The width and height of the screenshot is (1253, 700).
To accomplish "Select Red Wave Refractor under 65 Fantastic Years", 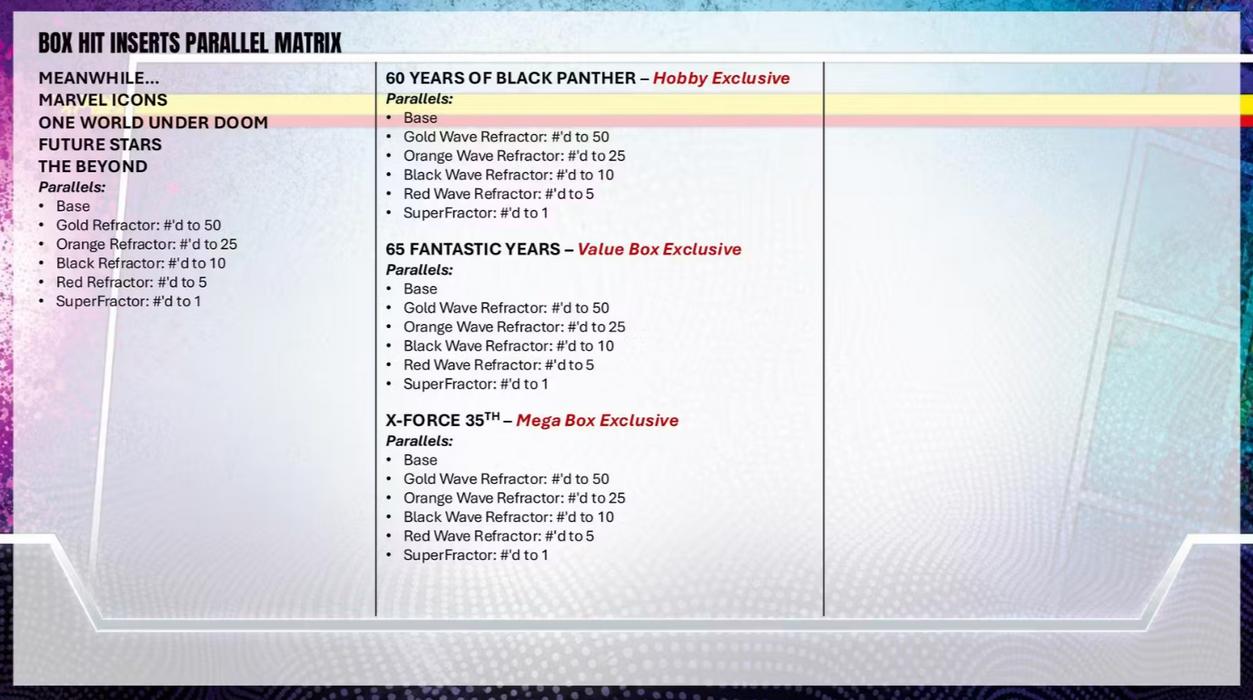I will click(x=499, y=365).
